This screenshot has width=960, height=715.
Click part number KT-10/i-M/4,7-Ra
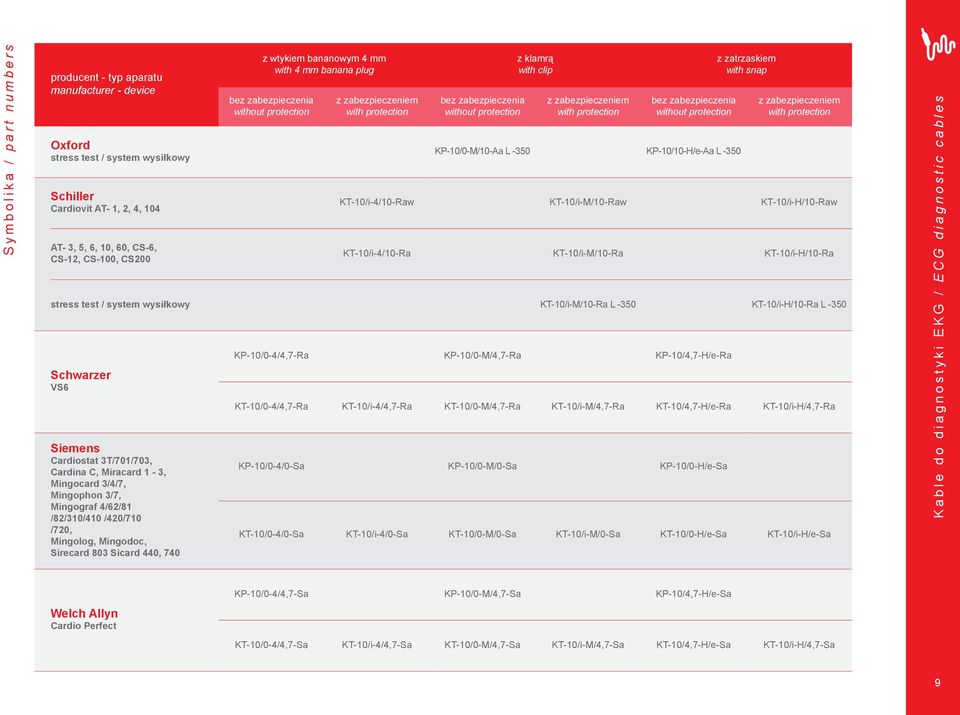[x=588, y=406]
